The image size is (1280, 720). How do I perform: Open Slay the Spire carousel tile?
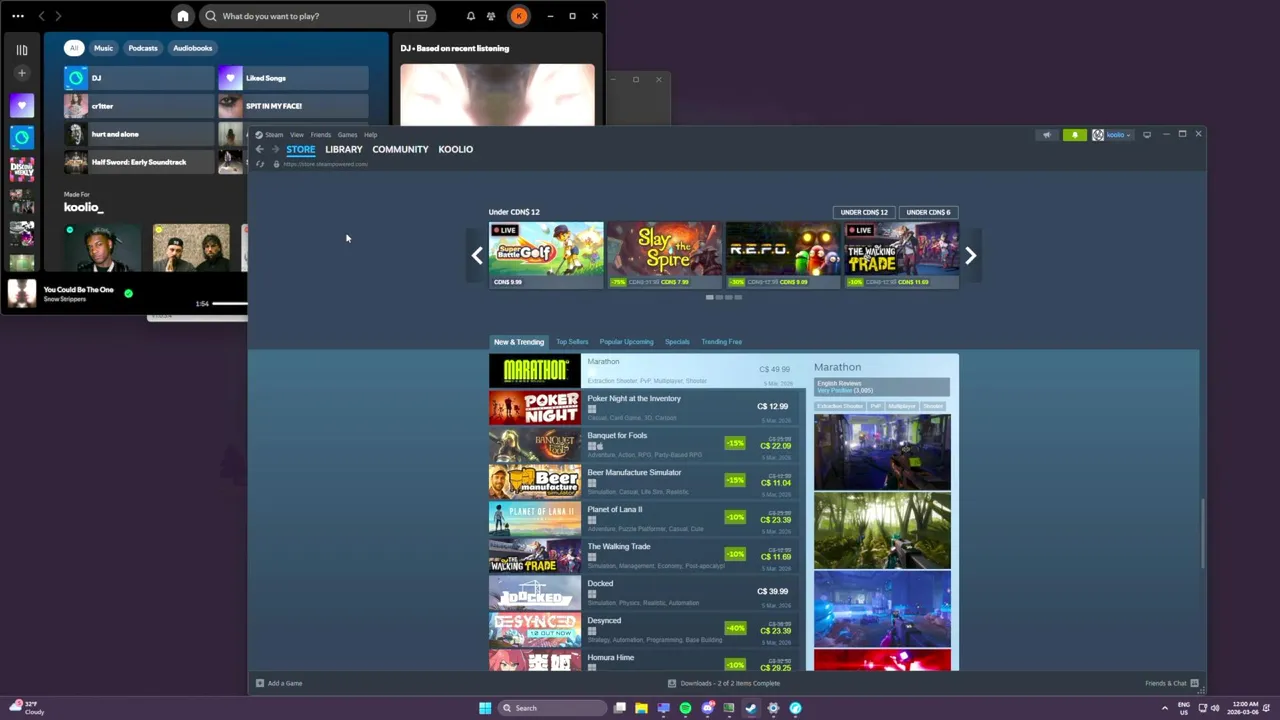point(665,255)
